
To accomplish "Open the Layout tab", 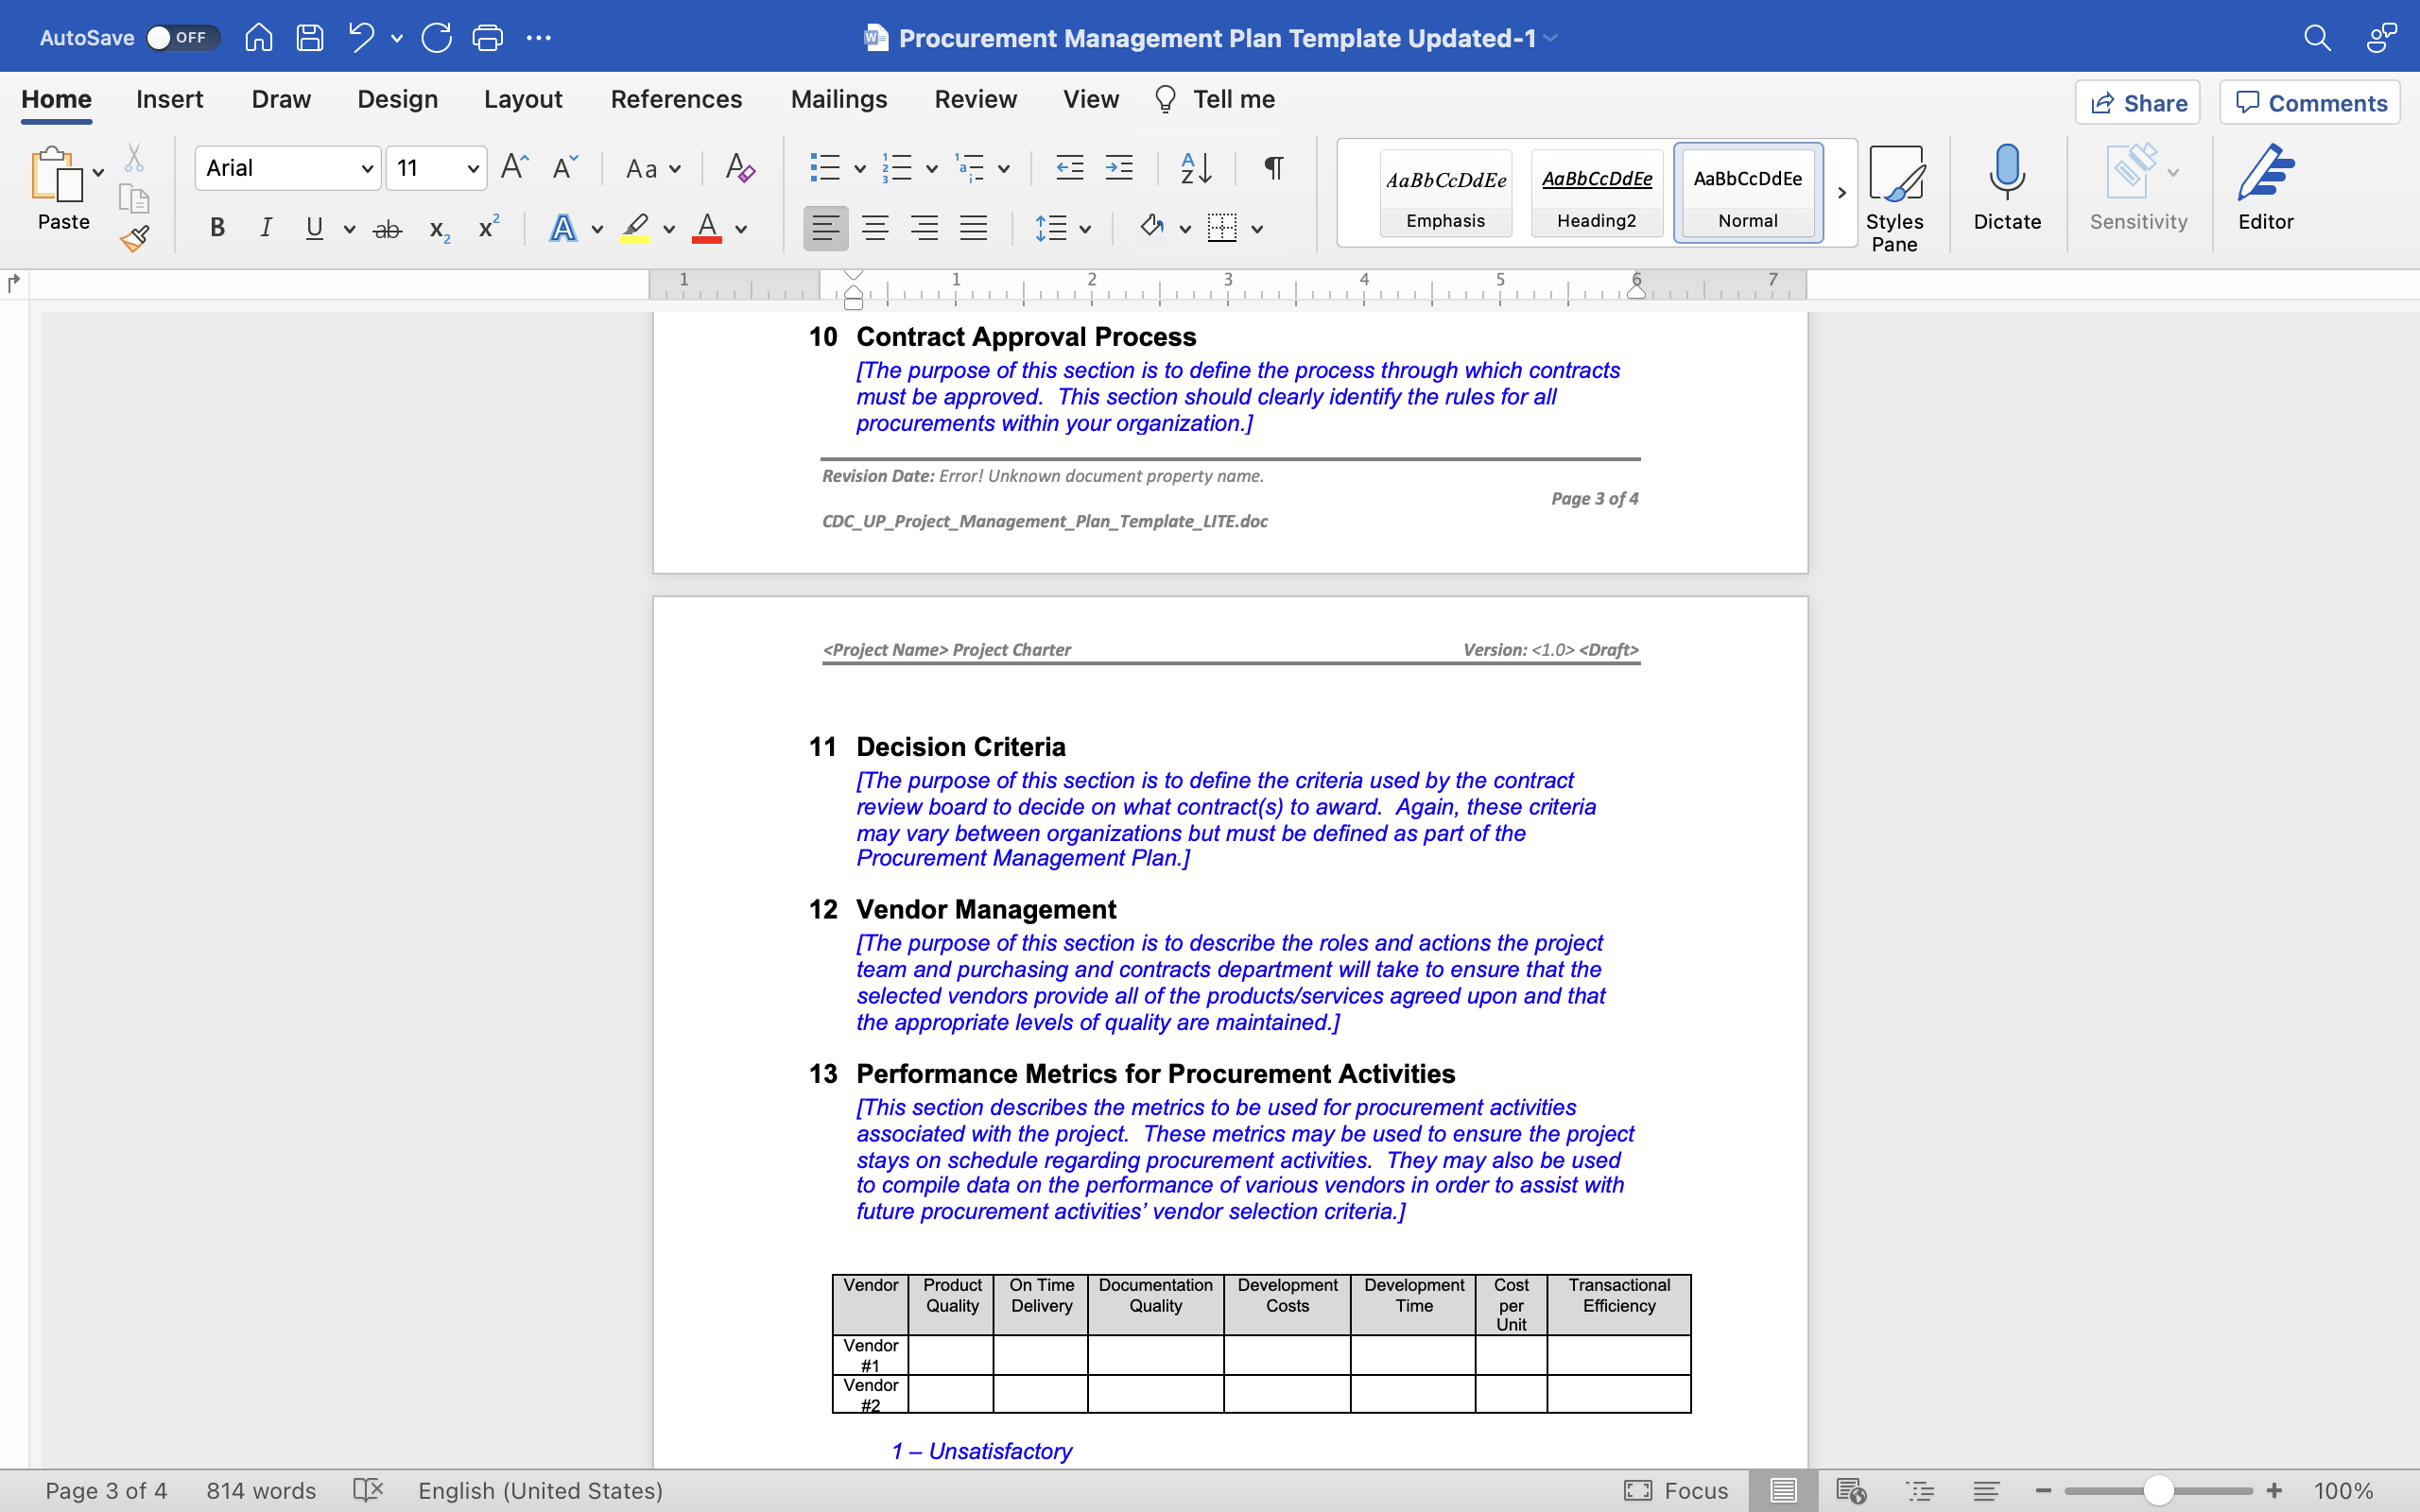I will point(523,99).
